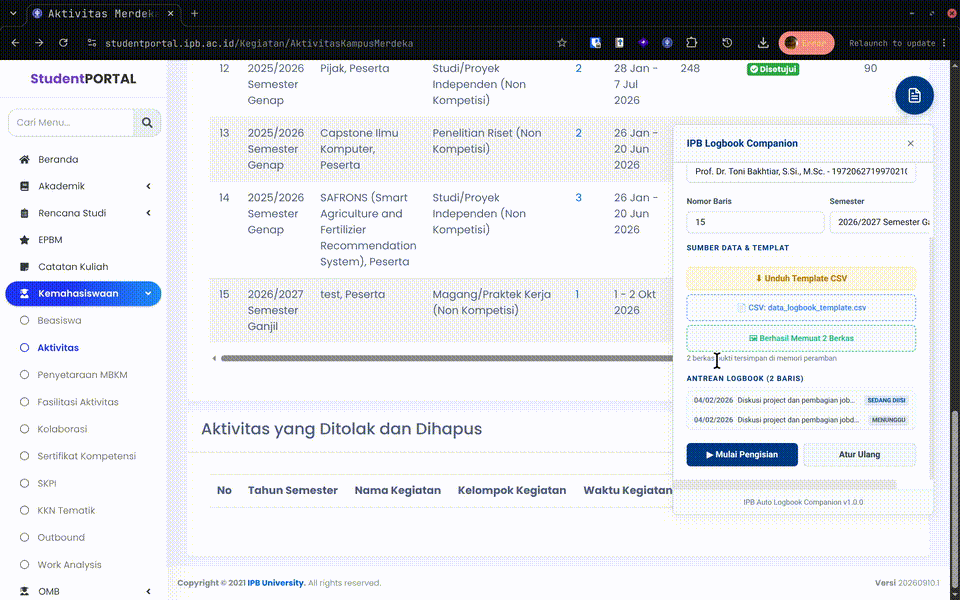The height and width of the screenshot is (600, 960).
Task: Select the SEDANG DIISI logbook queue row
Action: click(x=801, y=400)
